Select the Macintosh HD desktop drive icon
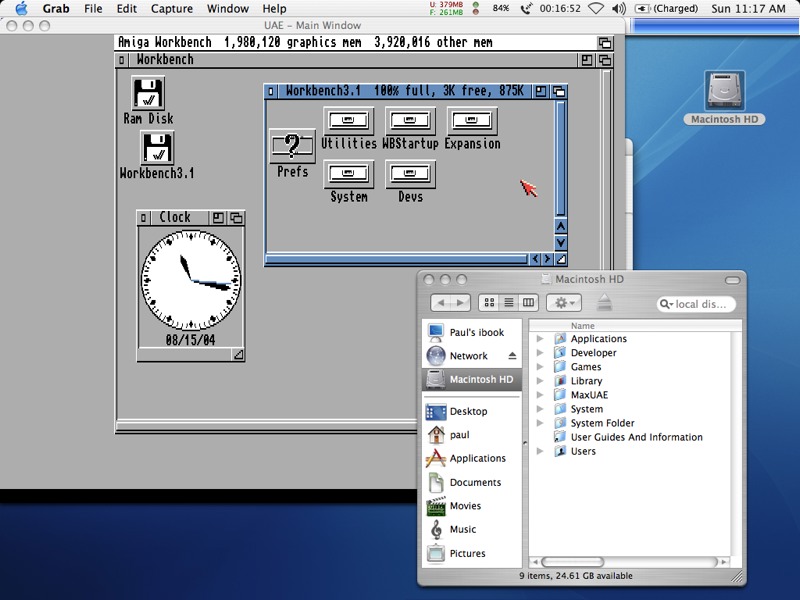 [724, 91]
